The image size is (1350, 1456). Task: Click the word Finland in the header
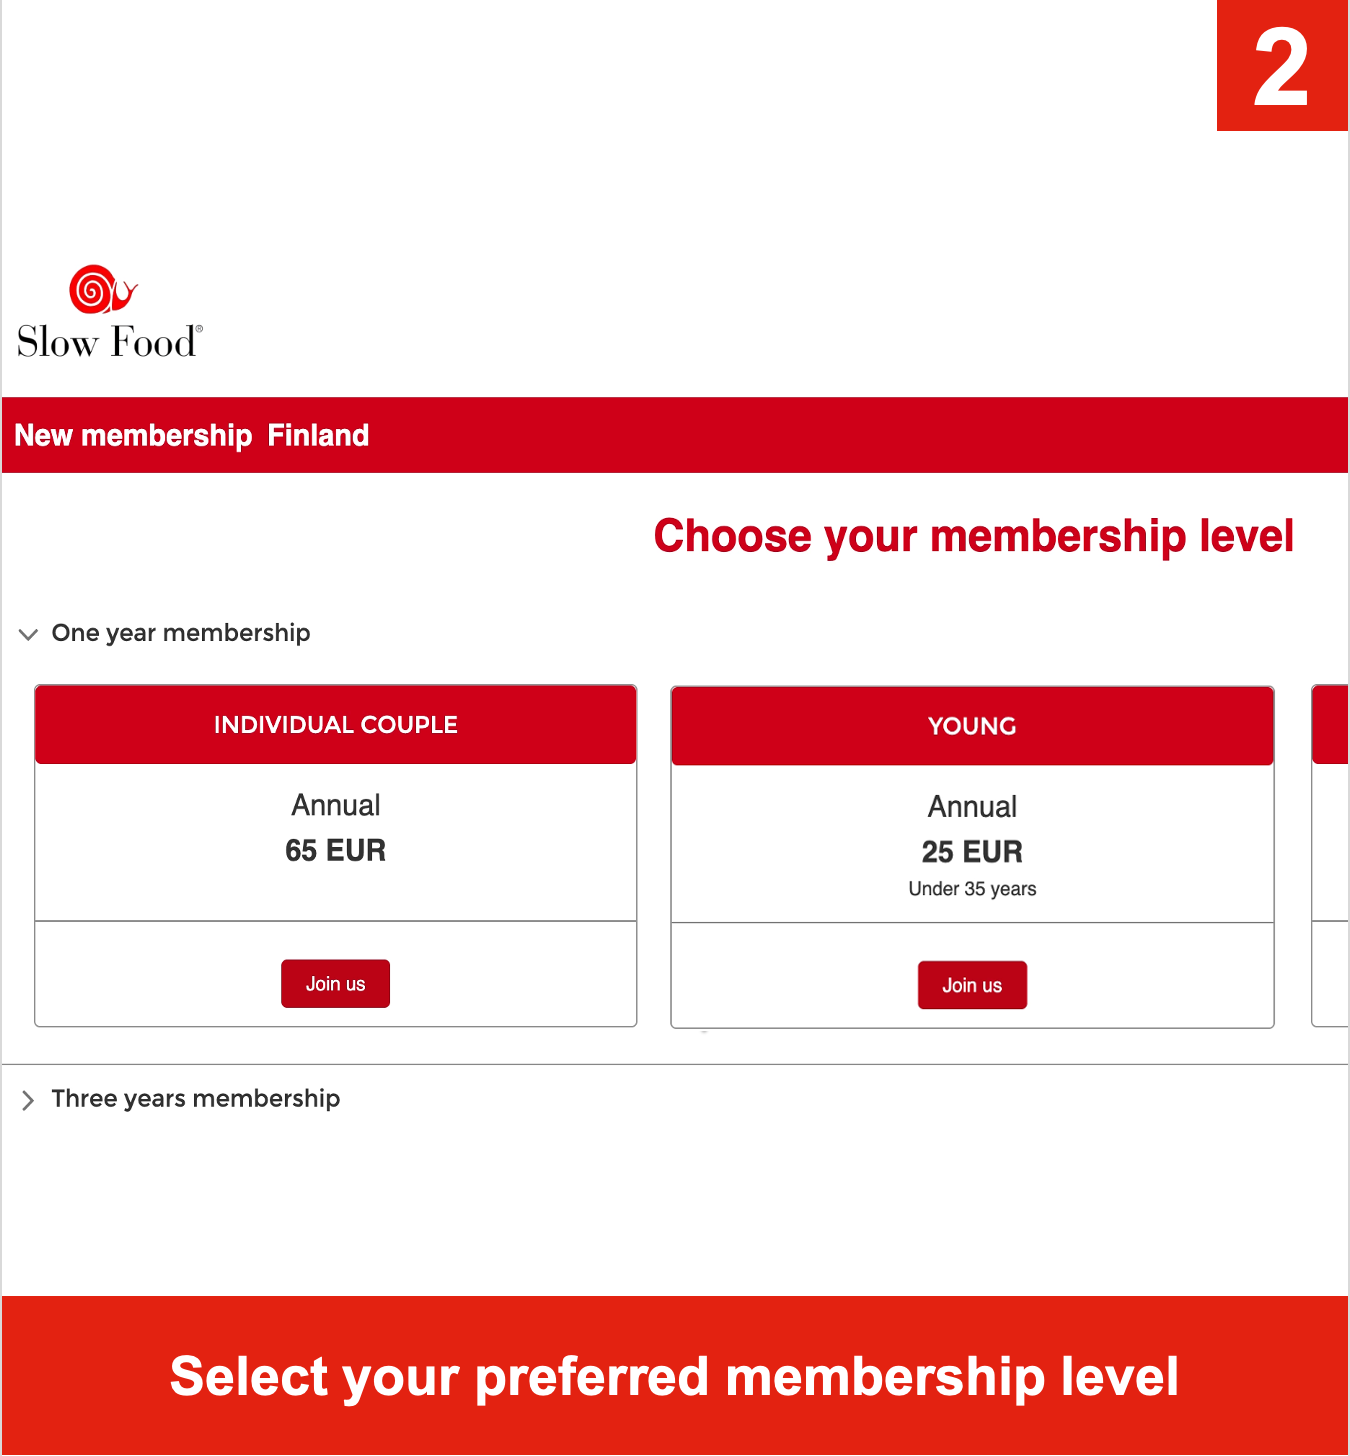click(318, 435)
